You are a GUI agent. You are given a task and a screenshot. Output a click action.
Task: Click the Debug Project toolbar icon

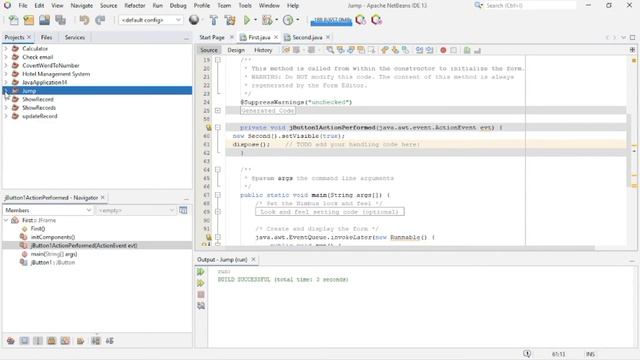point(267,20)
